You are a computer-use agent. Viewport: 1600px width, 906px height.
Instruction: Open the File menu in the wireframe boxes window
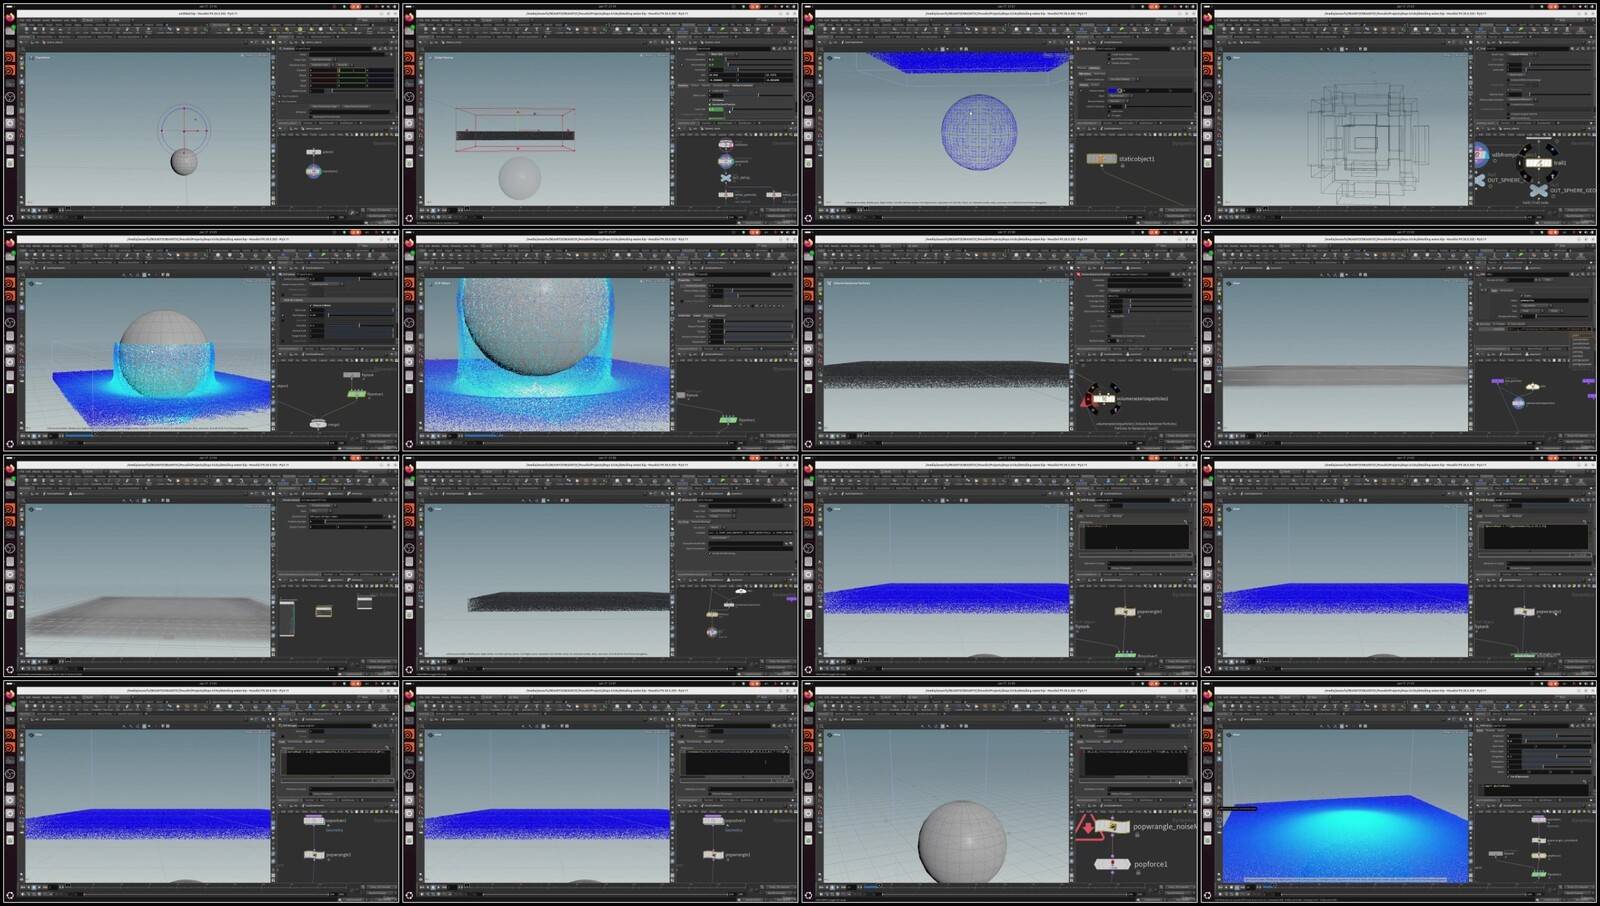1221,21
